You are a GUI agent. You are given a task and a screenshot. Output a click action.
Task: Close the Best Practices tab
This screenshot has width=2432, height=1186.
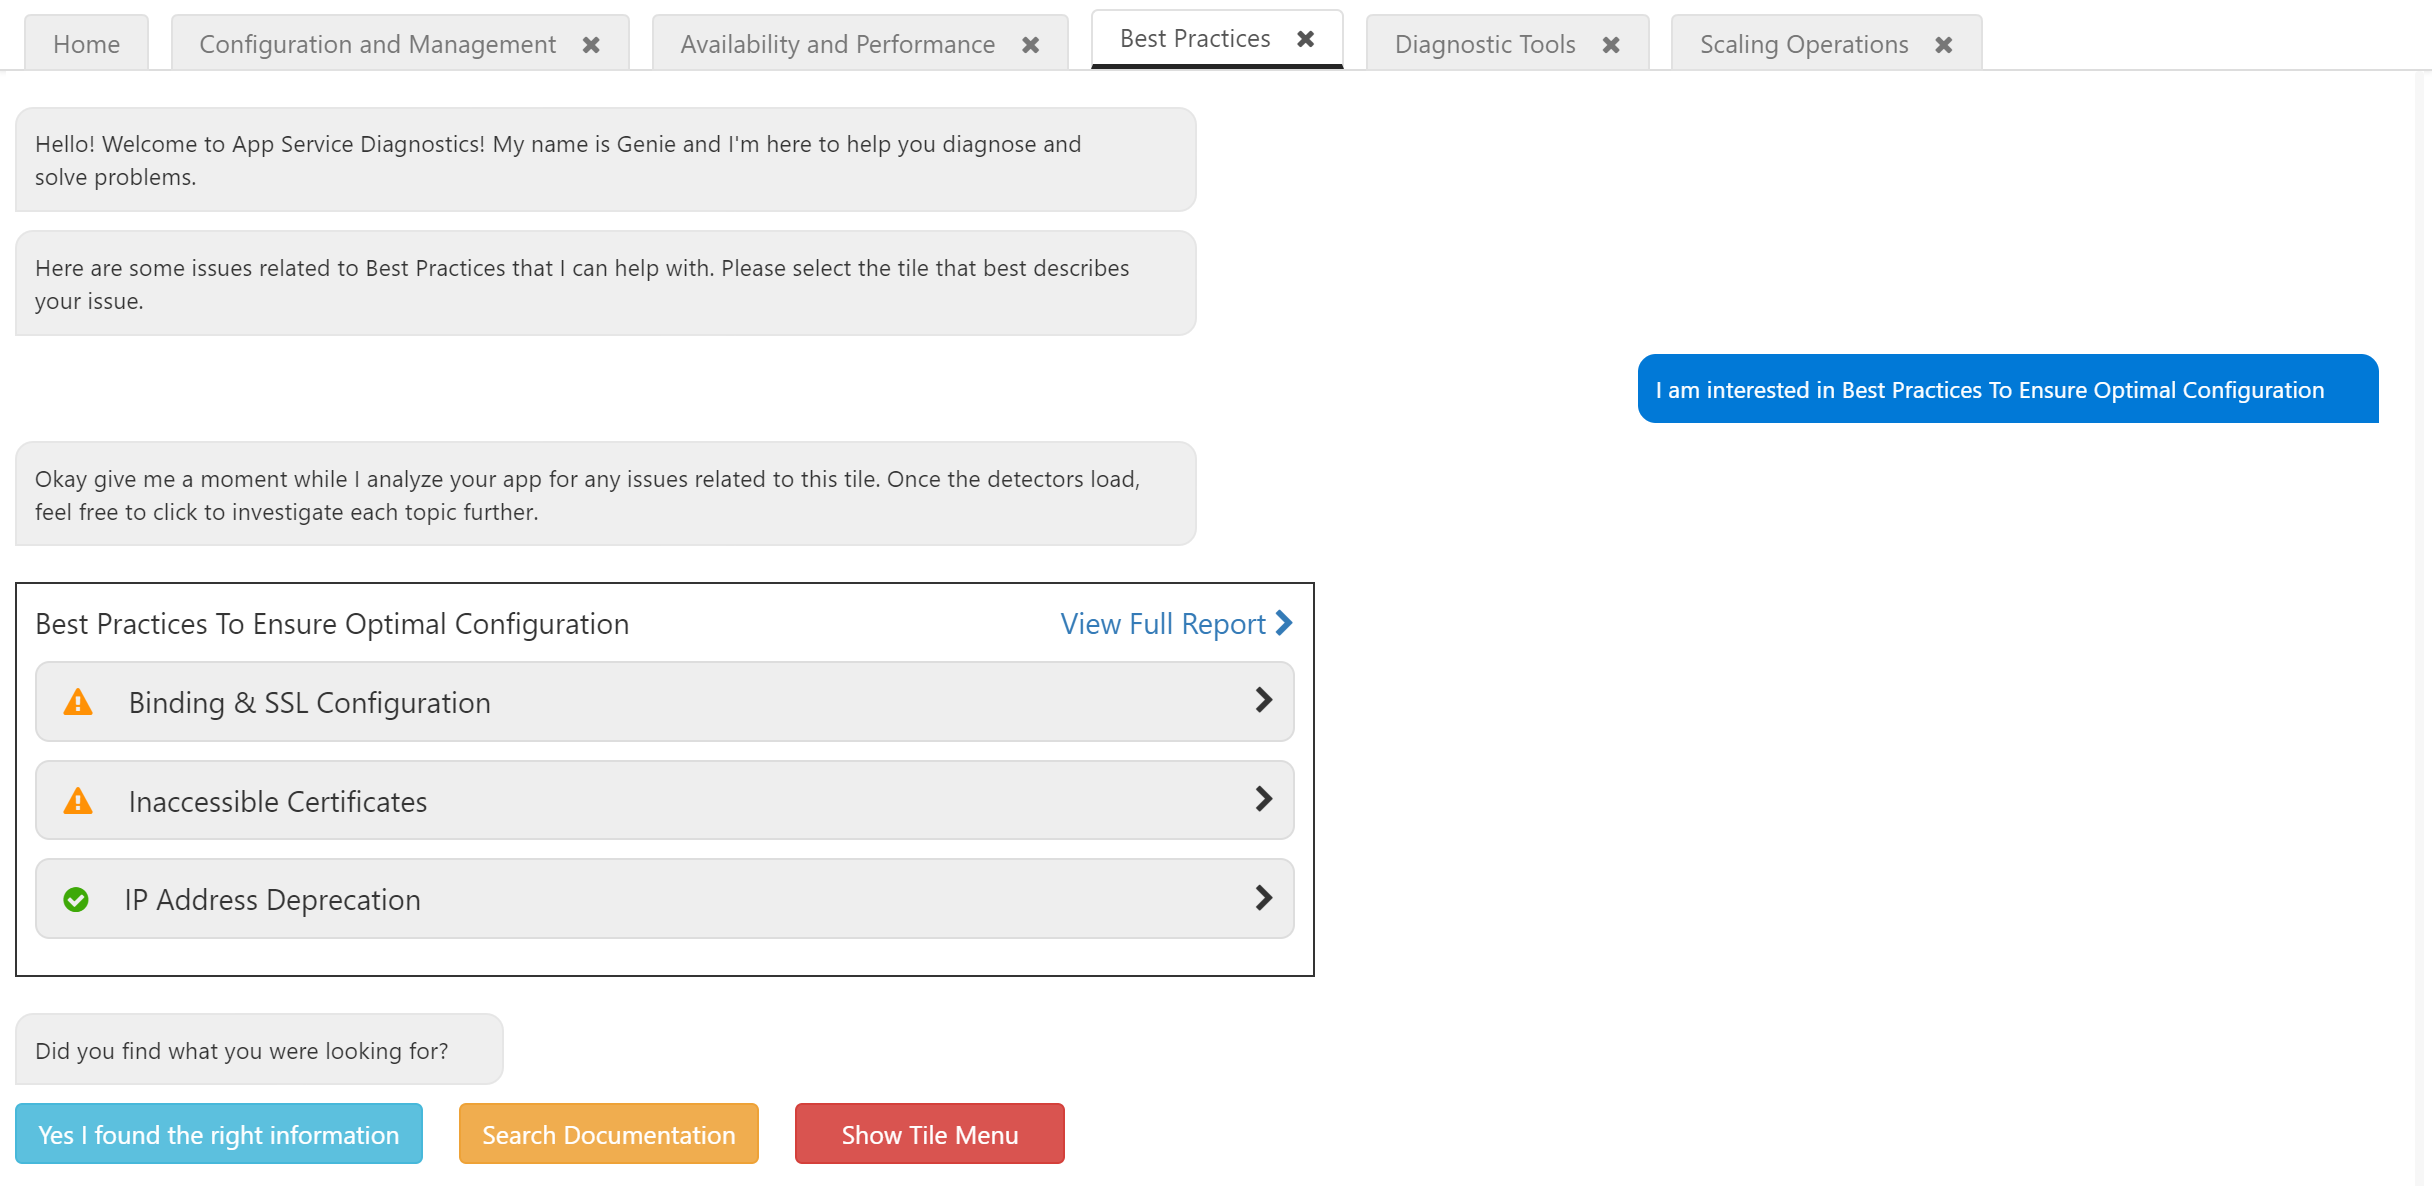pyautogui.click(x=1305, y=39)
